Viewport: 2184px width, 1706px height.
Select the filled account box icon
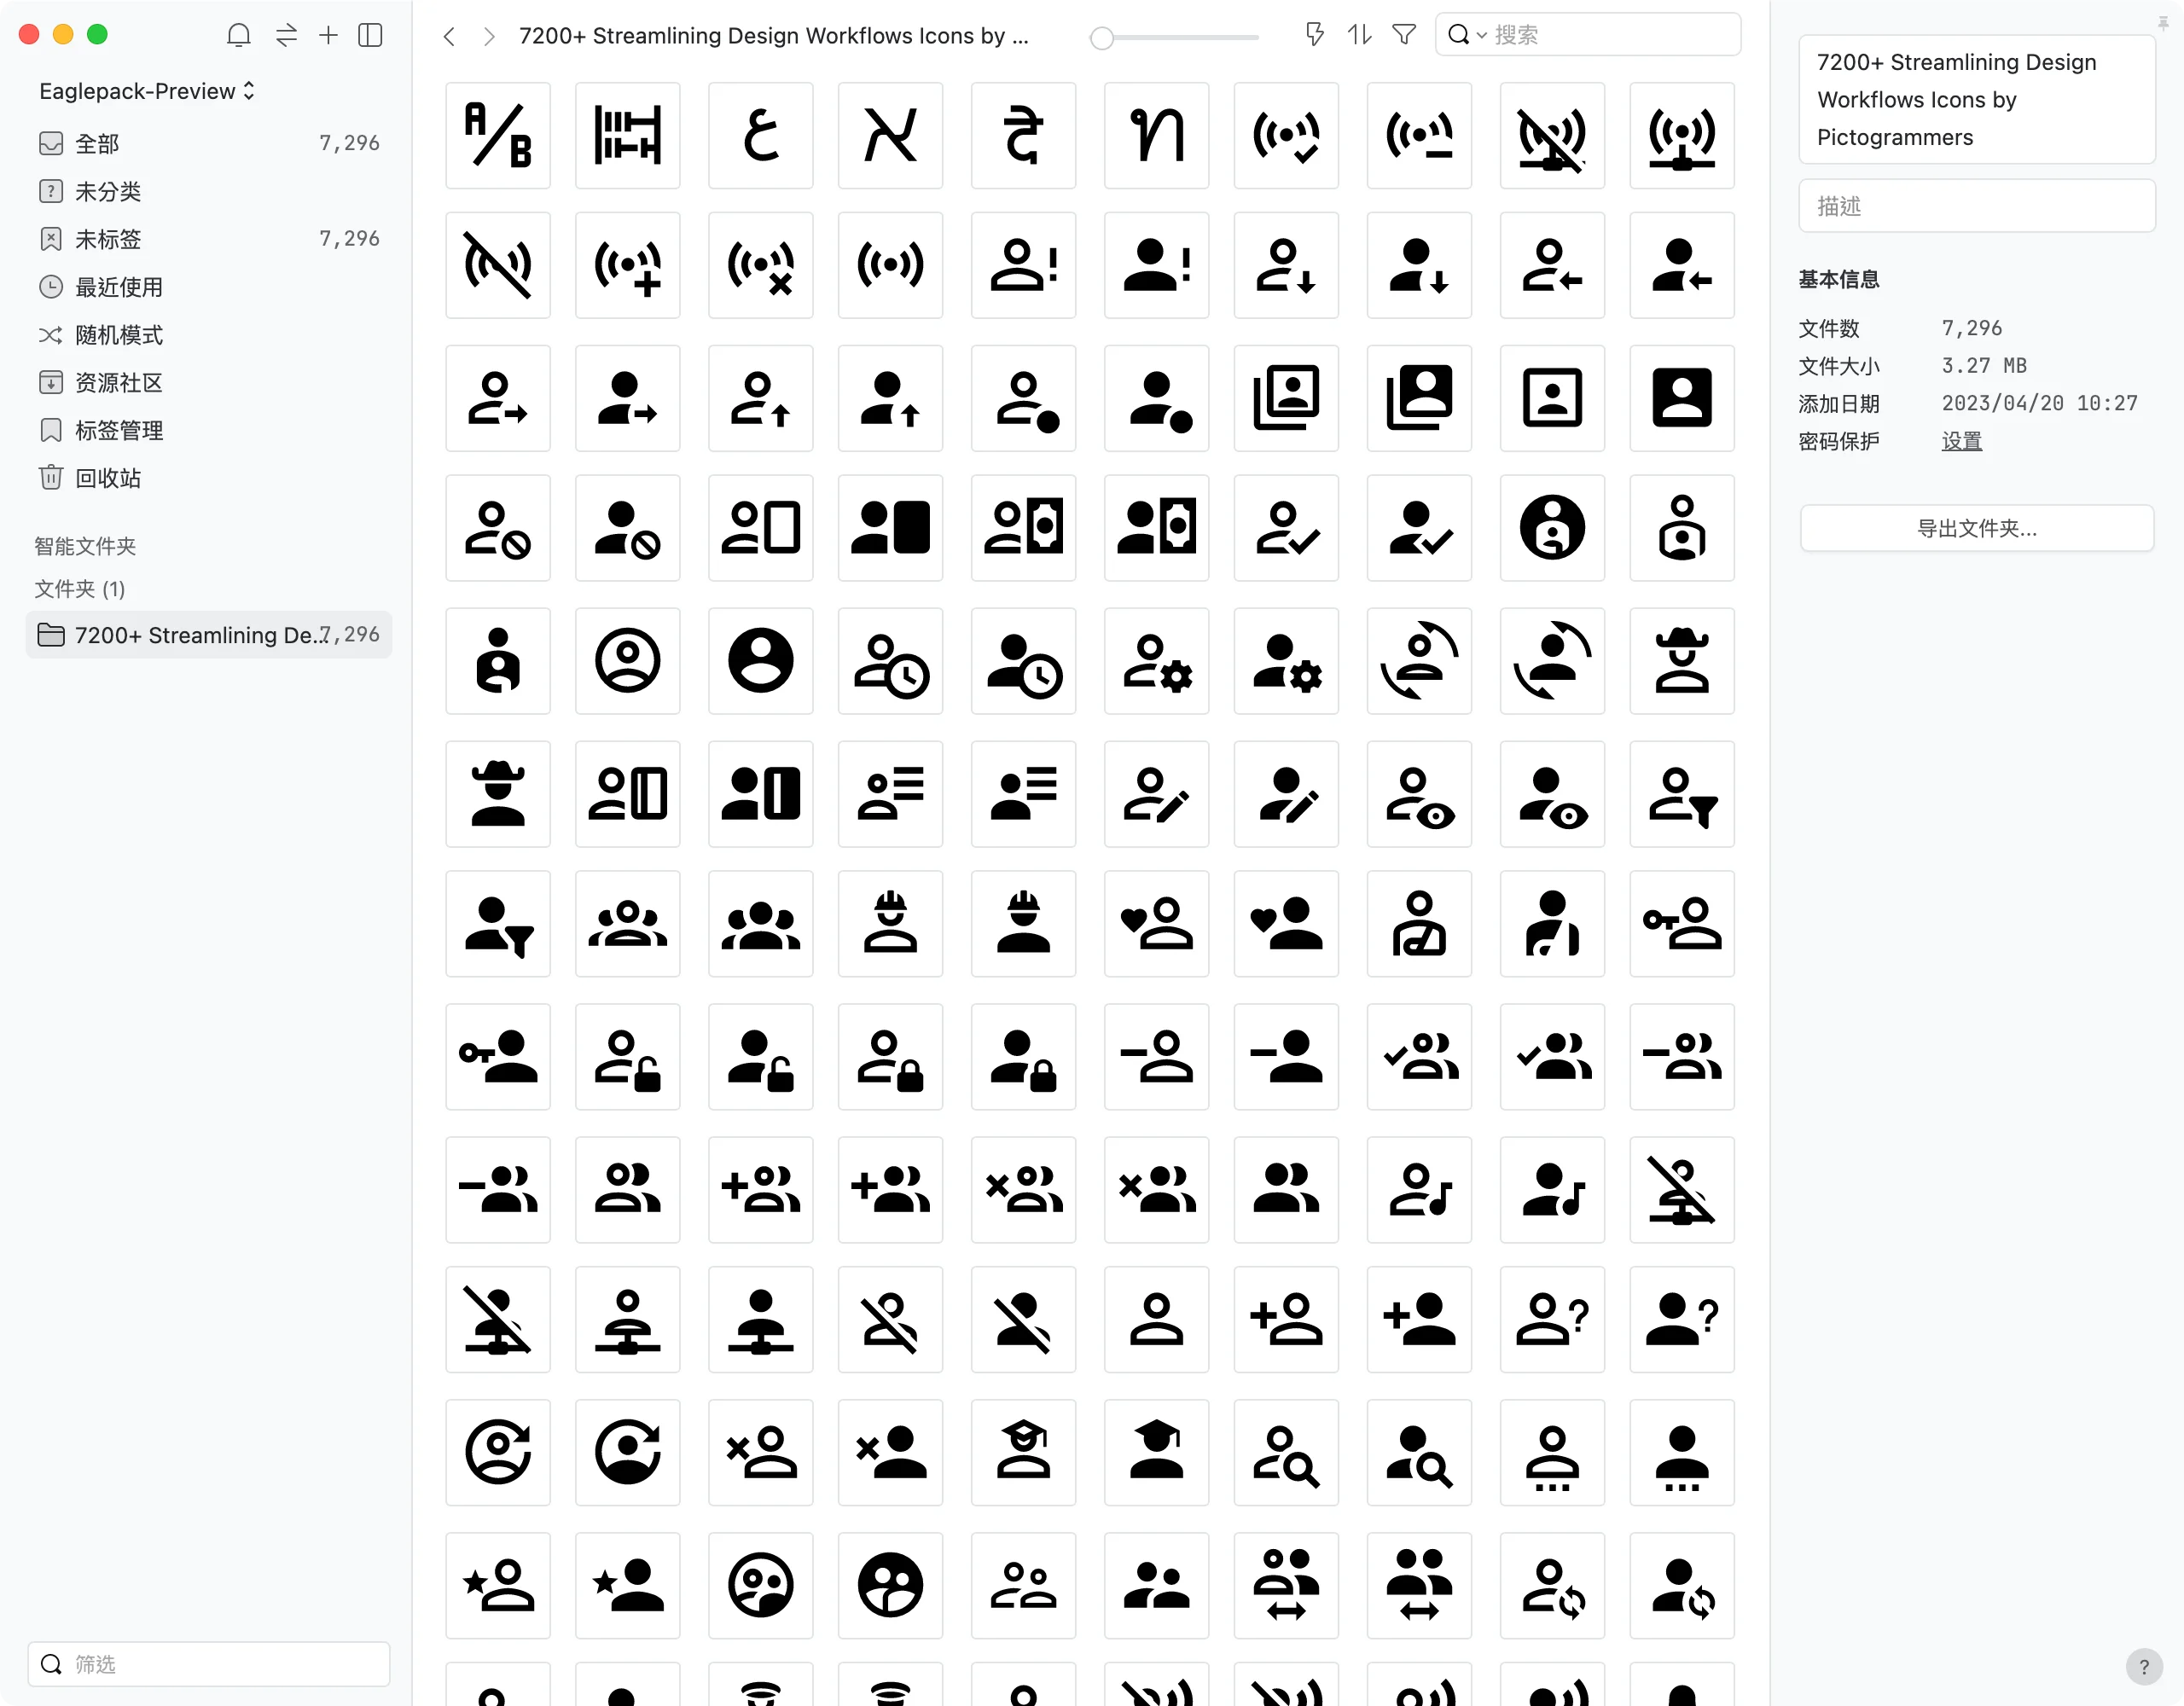(x=1682, y=398)
